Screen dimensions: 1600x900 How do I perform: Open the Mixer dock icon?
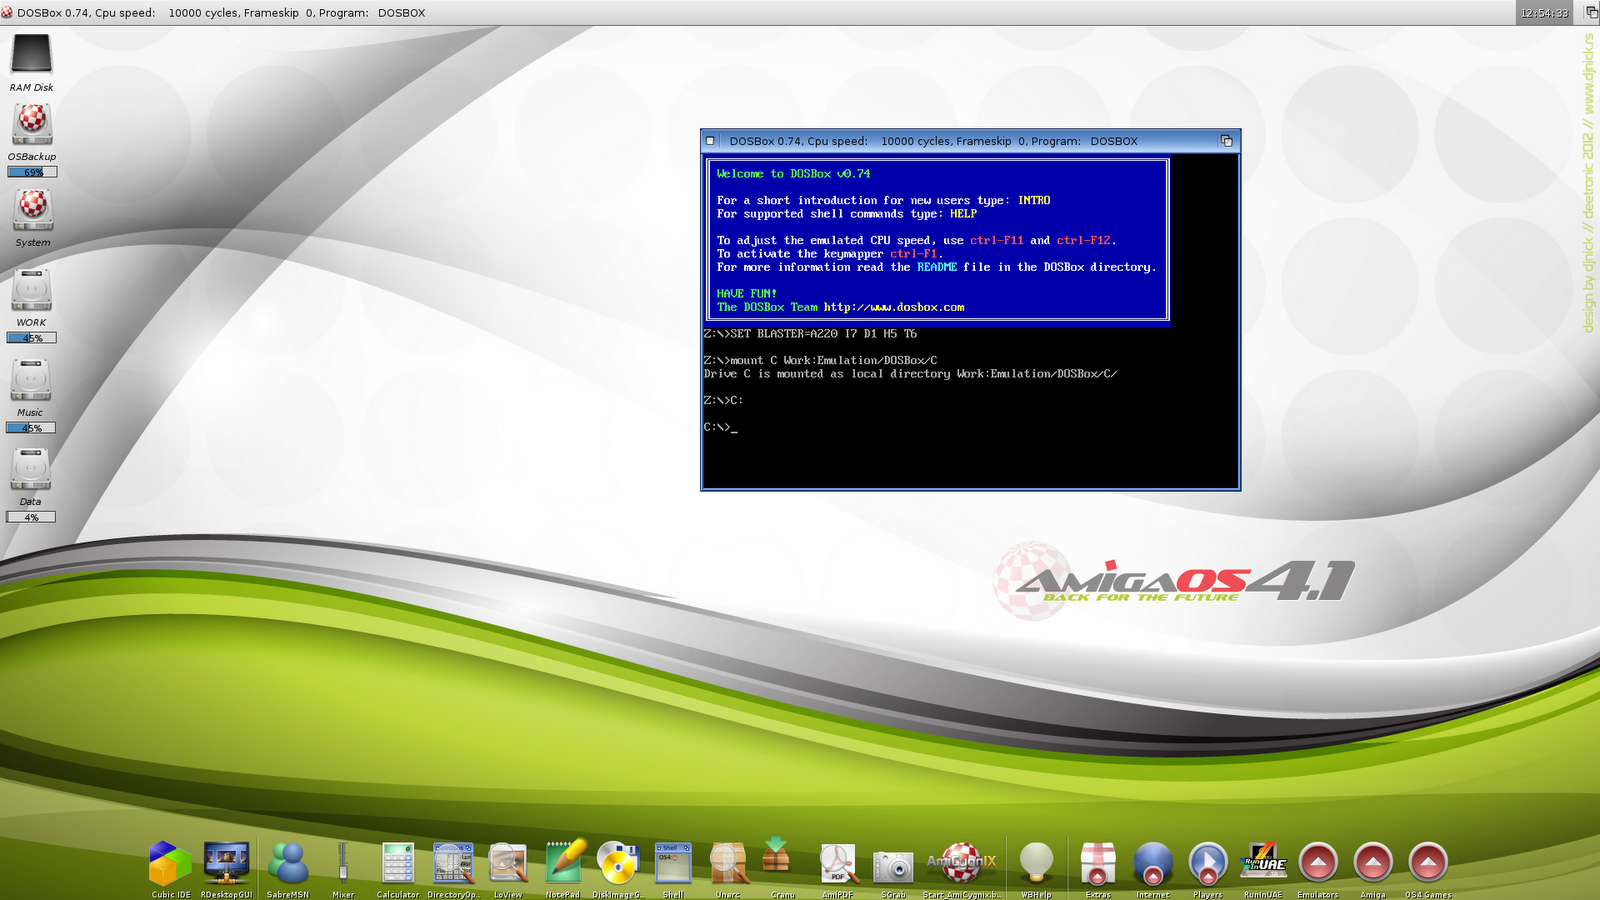tap(343, 862)
